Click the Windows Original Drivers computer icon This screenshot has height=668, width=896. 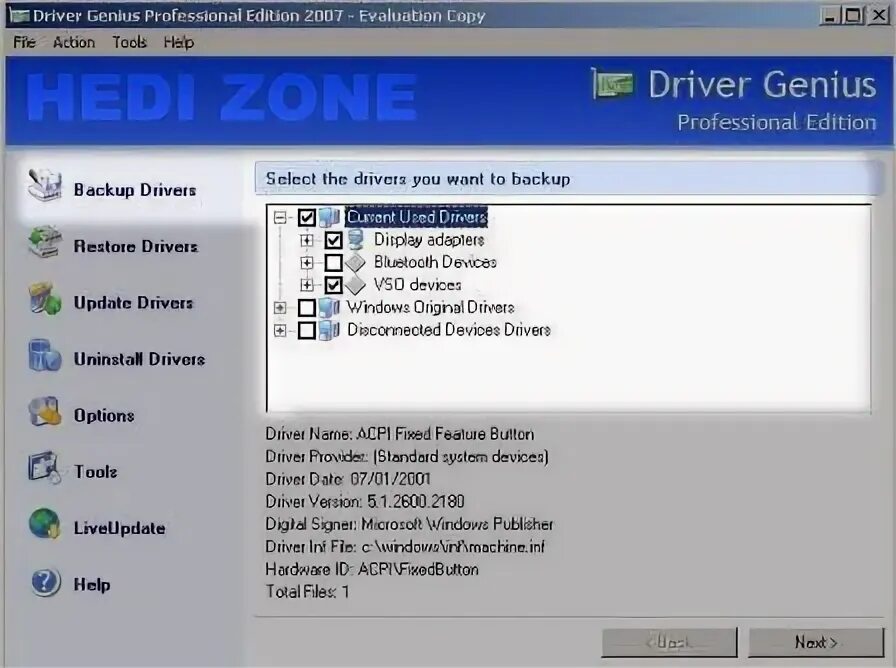pos(330,307)
